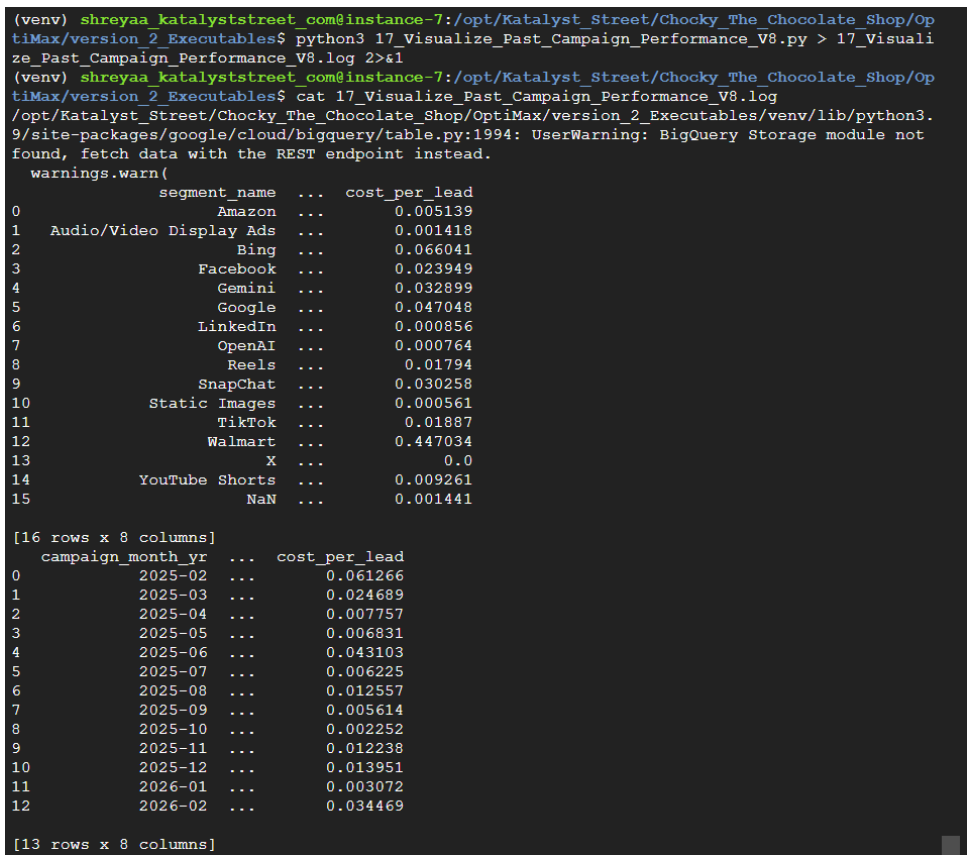
Task: Click the month '2025-04'
Action: 173,615
